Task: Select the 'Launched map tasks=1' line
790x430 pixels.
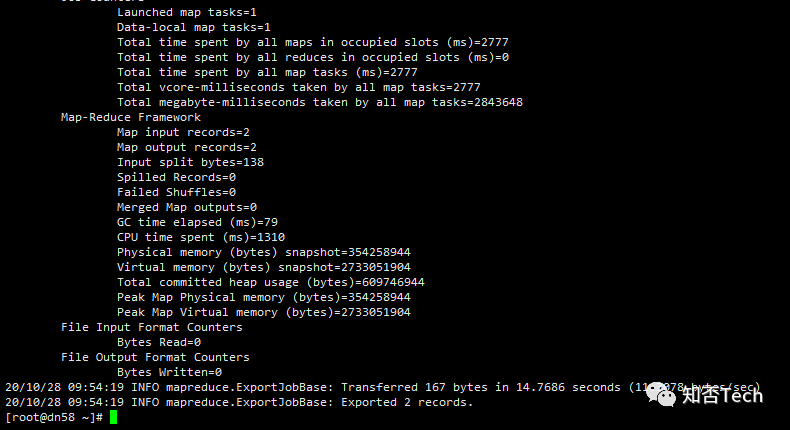Action: pyautogui.click(x=186, y=12)
